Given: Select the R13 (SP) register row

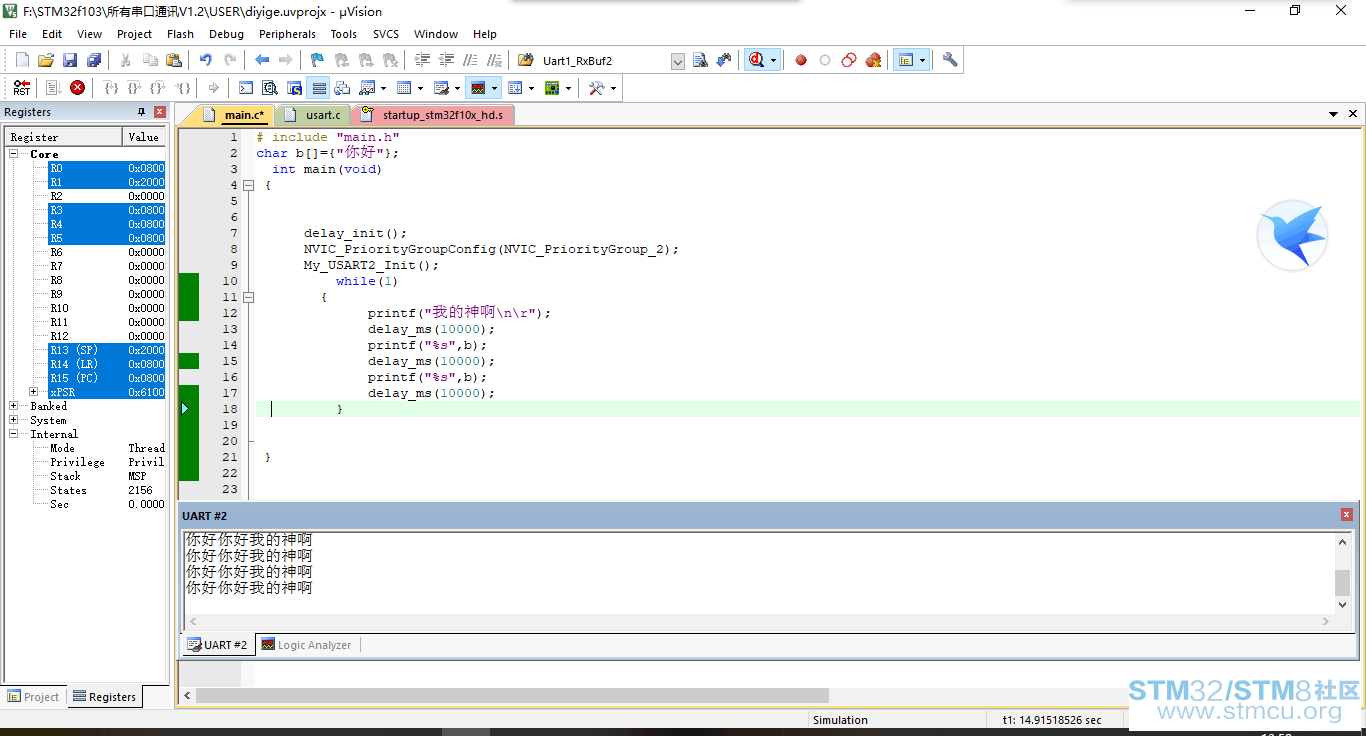Looking at the screenshot, I should 107,350.
